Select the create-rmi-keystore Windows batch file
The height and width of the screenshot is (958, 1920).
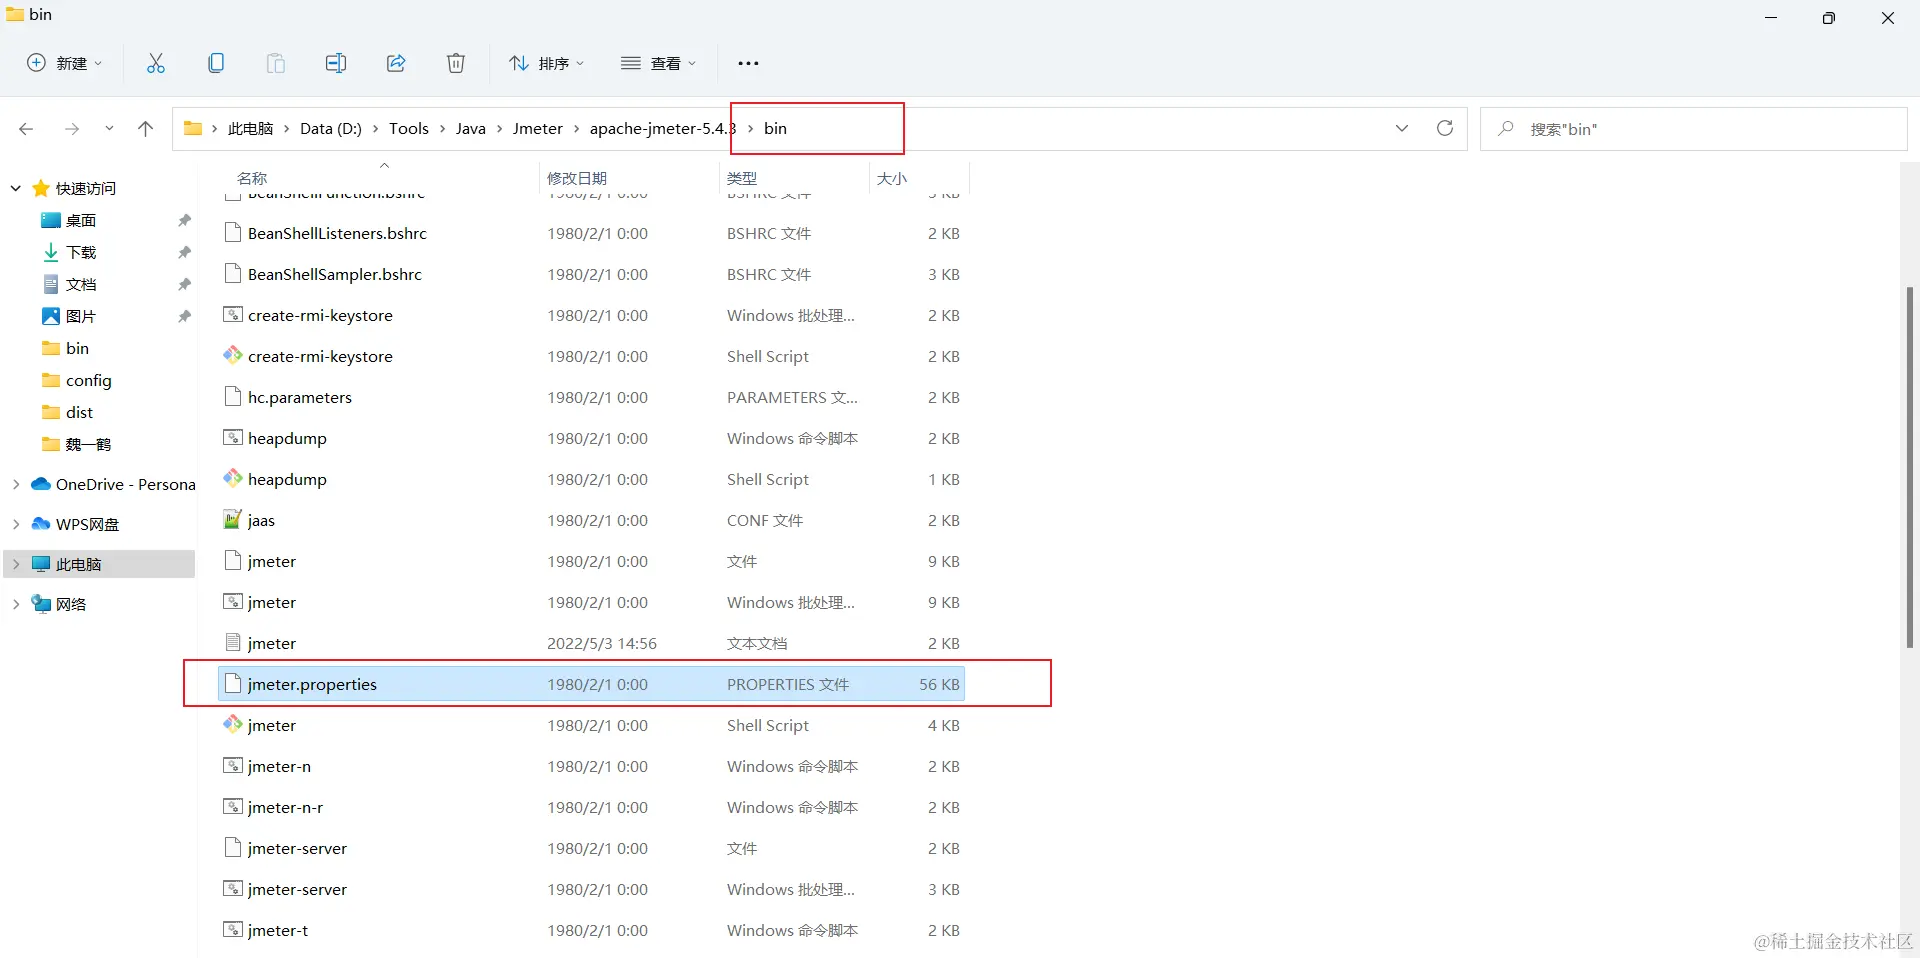click(592, 315)
